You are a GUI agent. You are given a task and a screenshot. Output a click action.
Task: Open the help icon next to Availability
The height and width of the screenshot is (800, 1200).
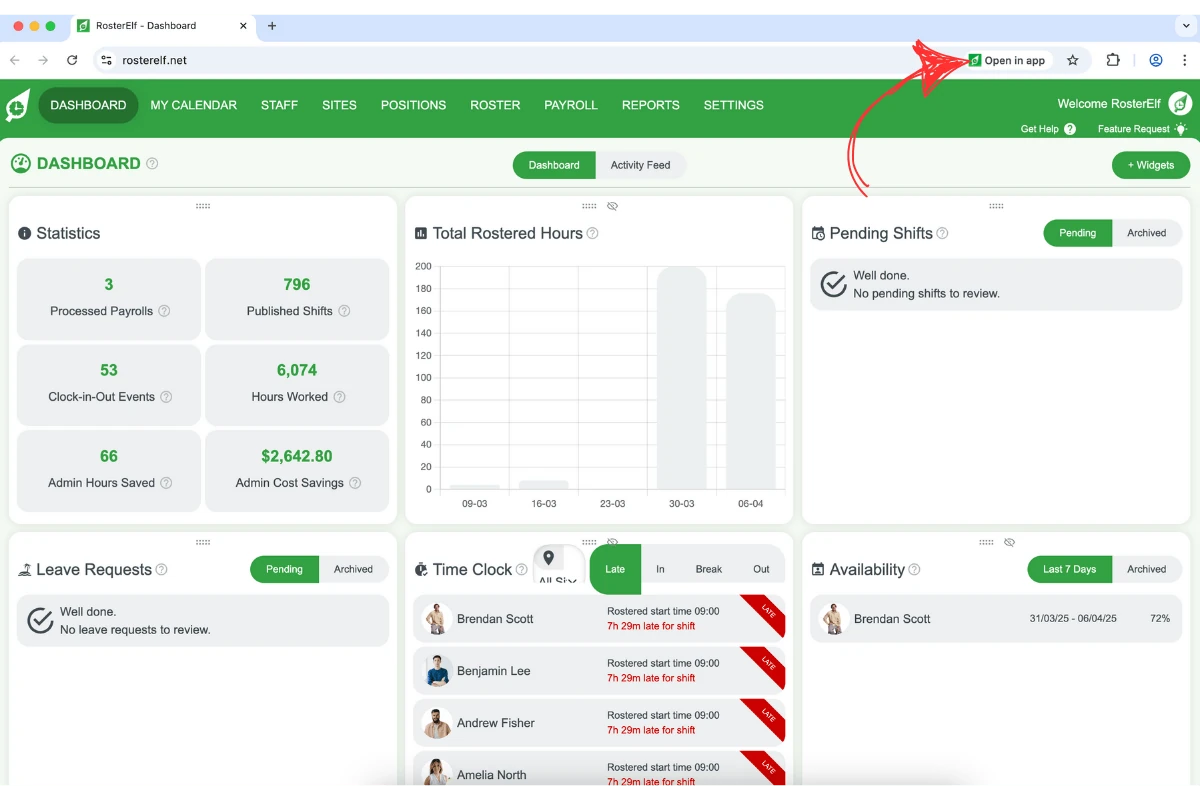click(914, 569)
